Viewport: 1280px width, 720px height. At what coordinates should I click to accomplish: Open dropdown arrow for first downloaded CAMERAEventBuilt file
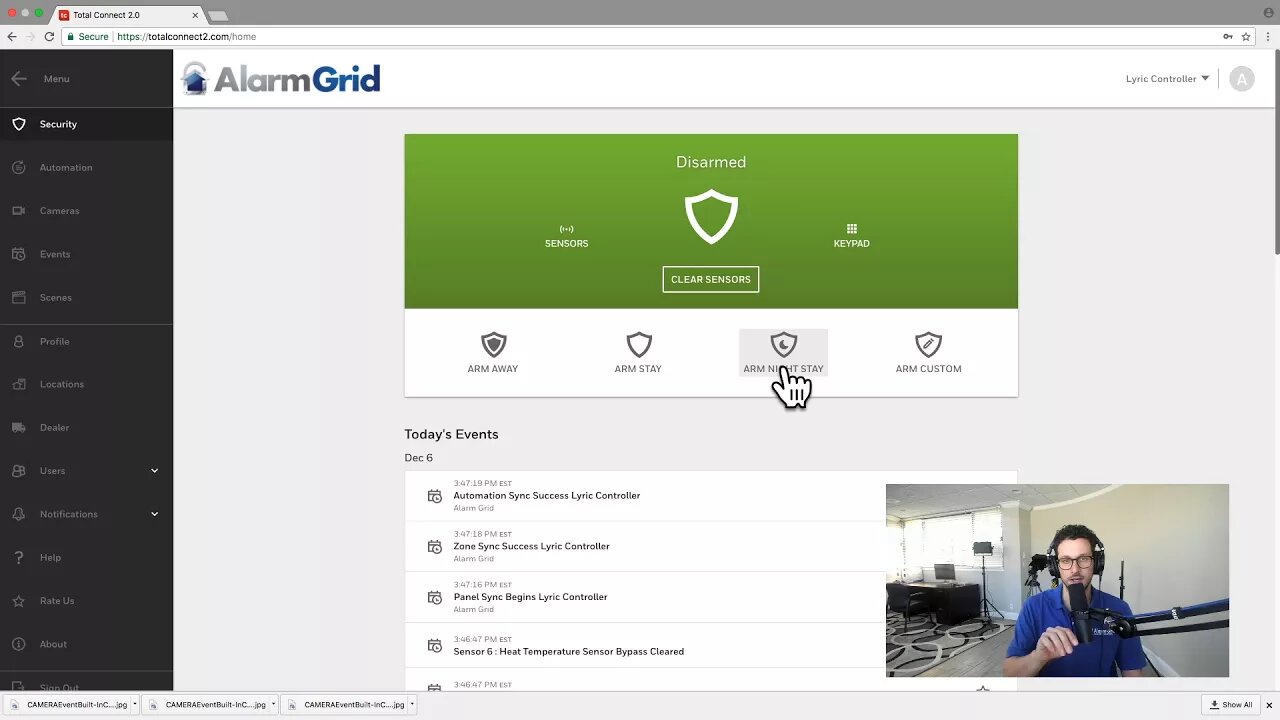[x=134, y=704]
